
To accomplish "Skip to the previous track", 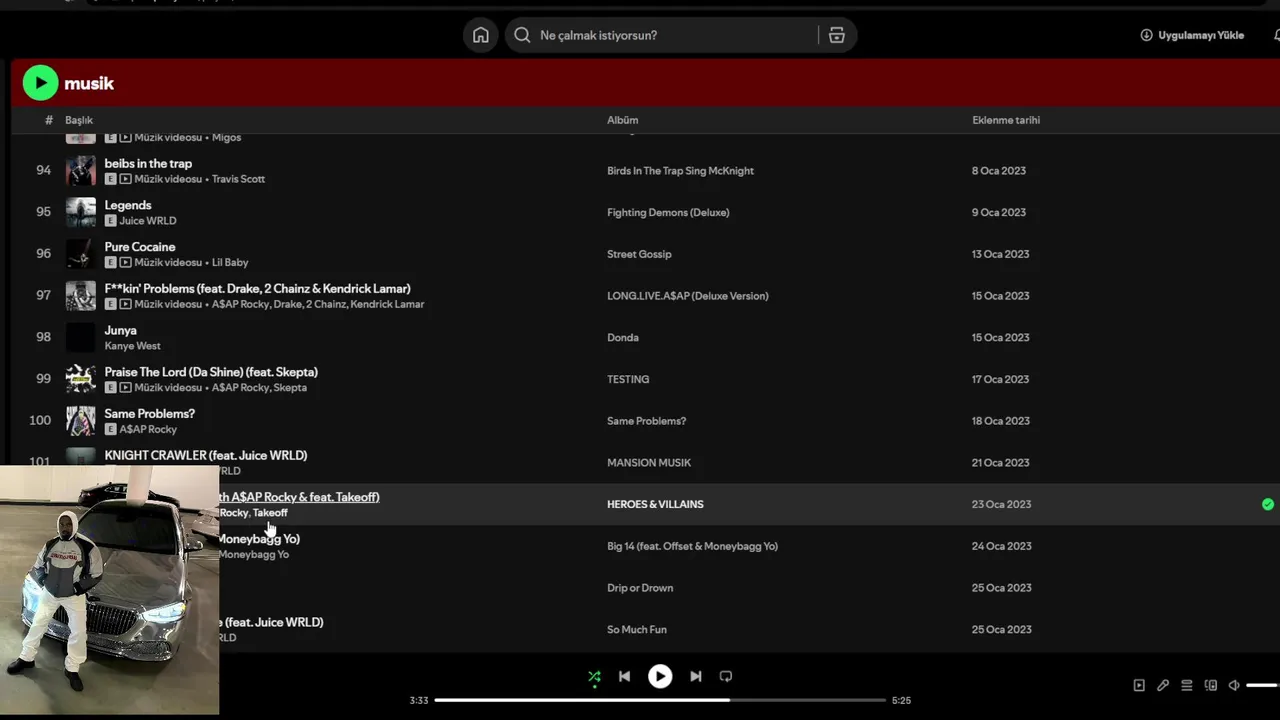I will click(624, 676).
